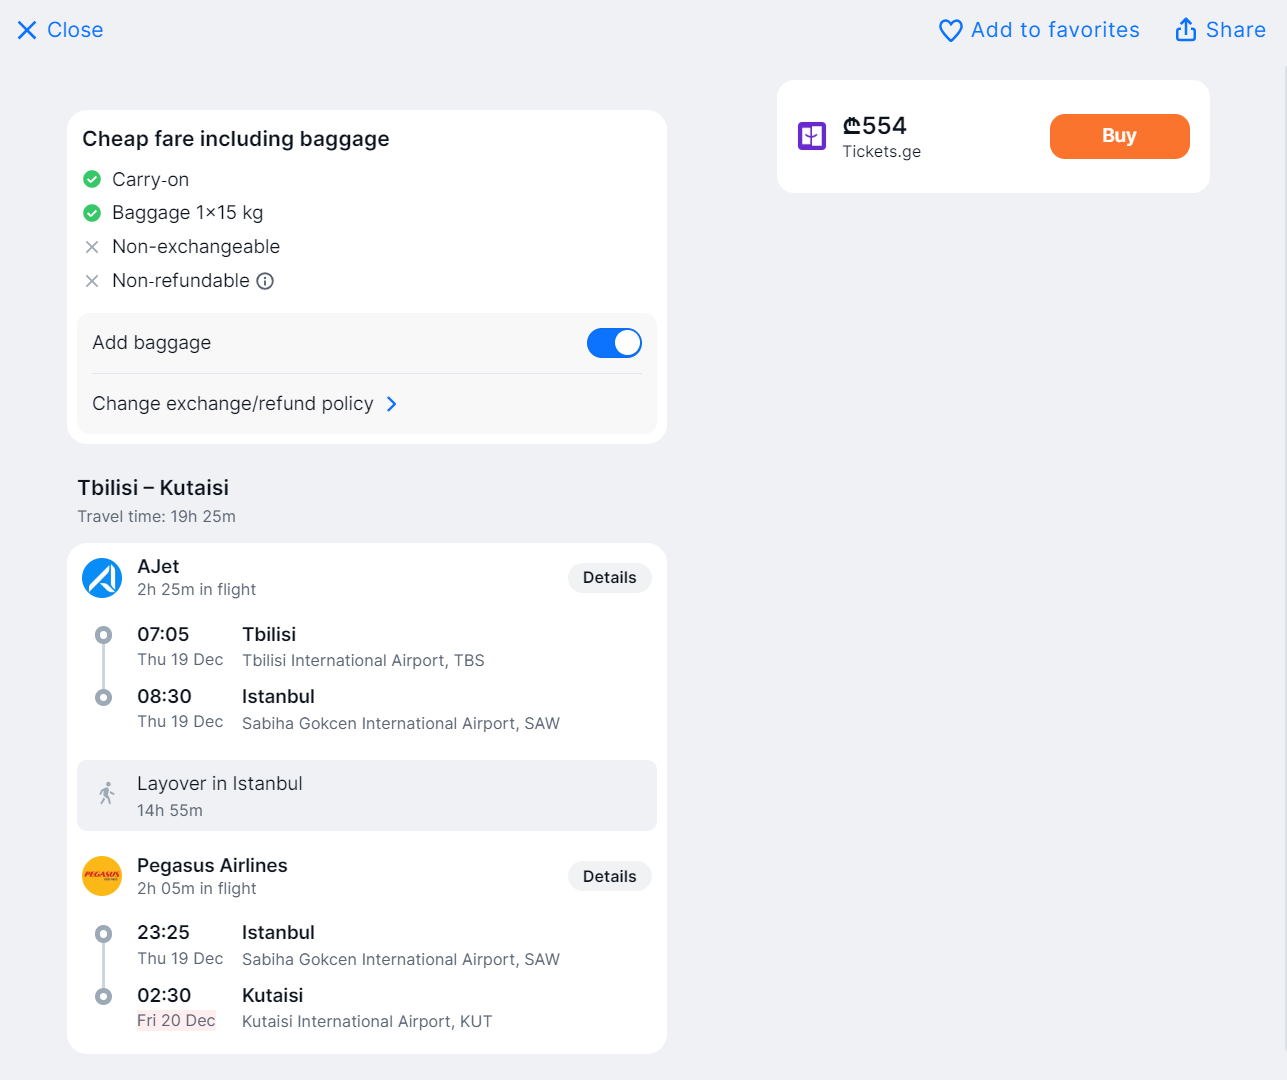
Task: Click the Pegasus Airlines name text
Action: [212, 865]
